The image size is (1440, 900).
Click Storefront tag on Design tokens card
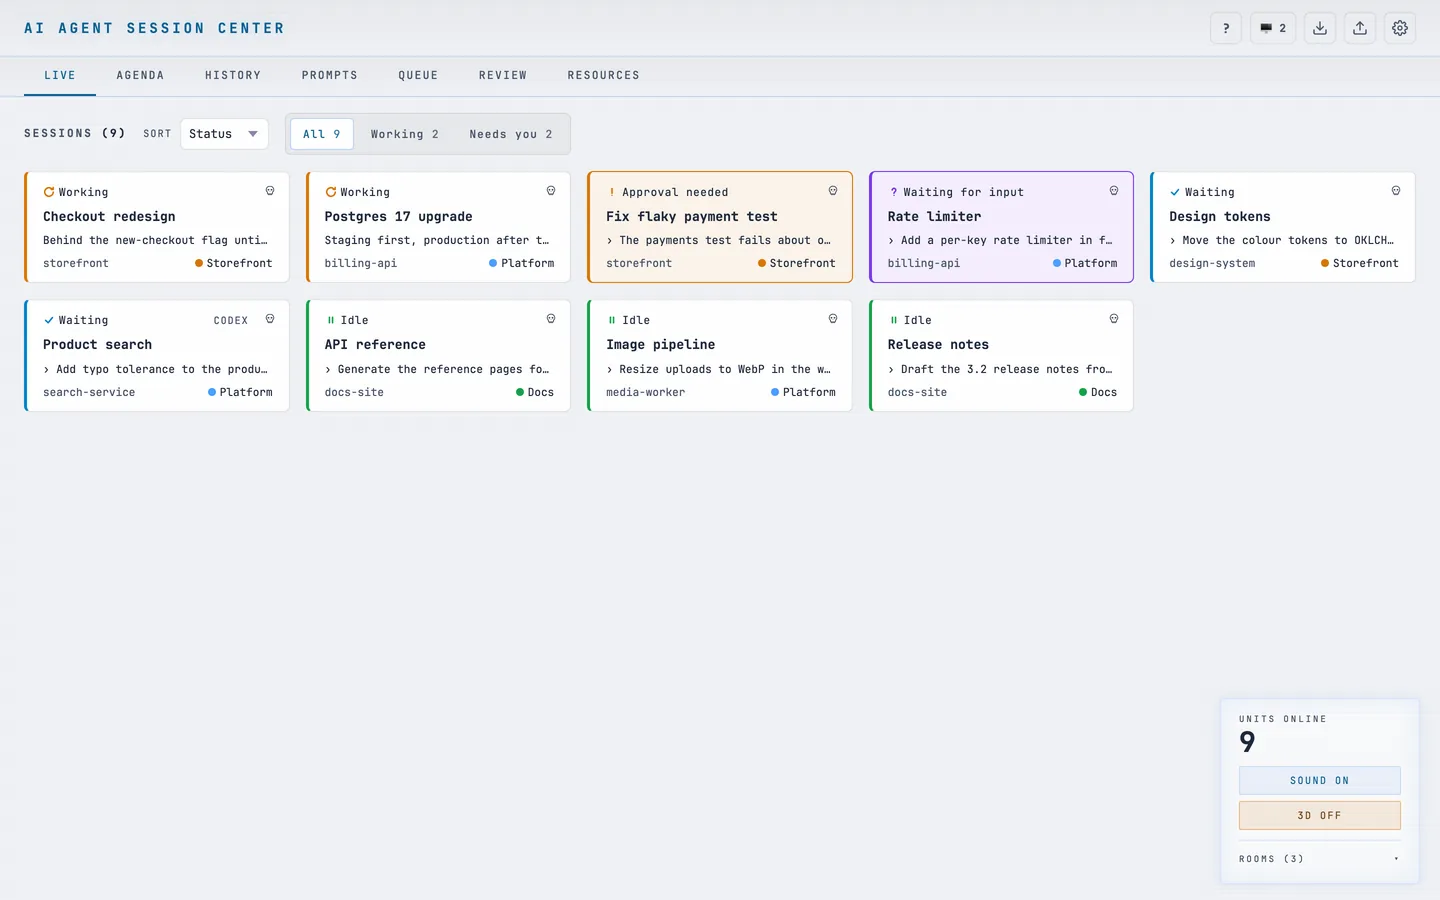coord(1360,263)
